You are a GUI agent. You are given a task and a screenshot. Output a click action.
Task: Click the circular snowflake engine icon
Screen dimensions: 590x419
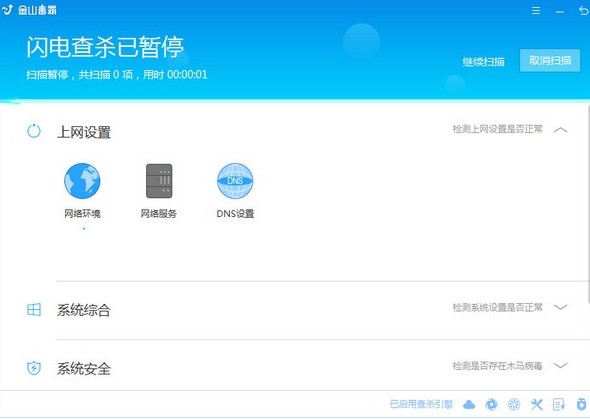pyautogui.click(x=514, y=404)
